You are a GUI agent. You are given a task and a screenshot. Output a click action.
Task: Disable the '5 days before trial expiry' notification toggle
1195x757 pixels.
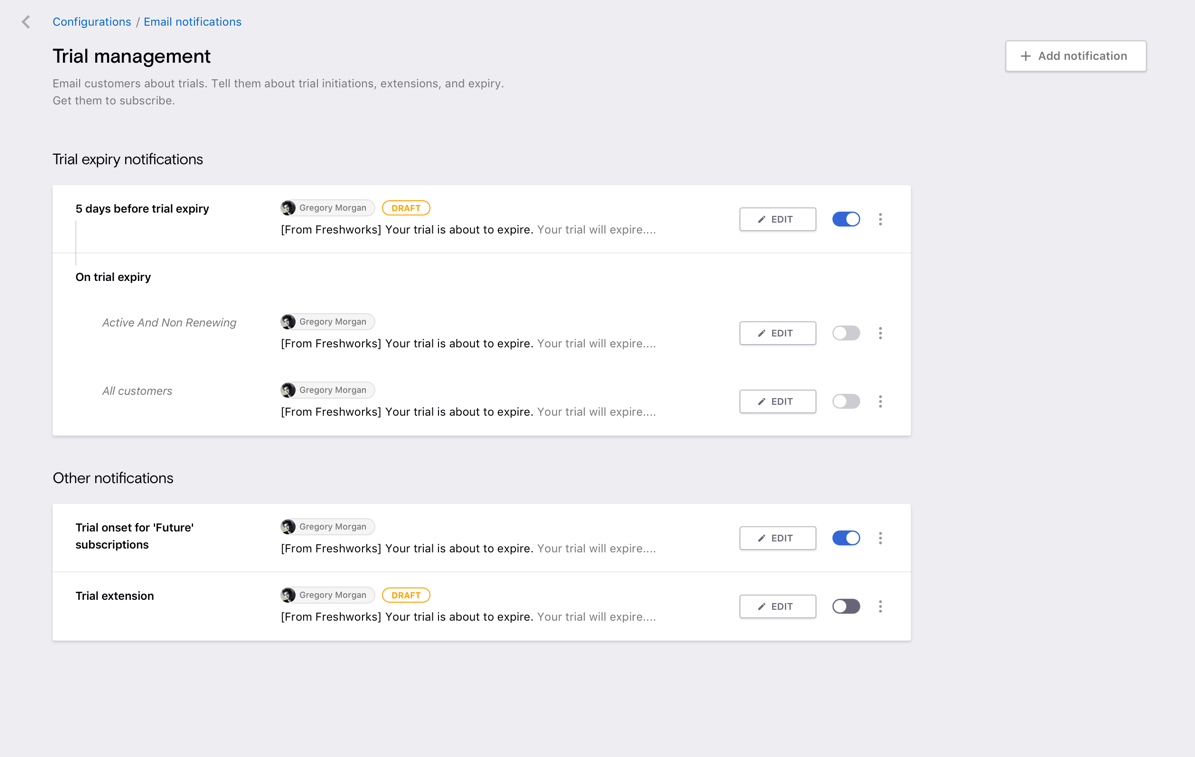coord(845,219)
